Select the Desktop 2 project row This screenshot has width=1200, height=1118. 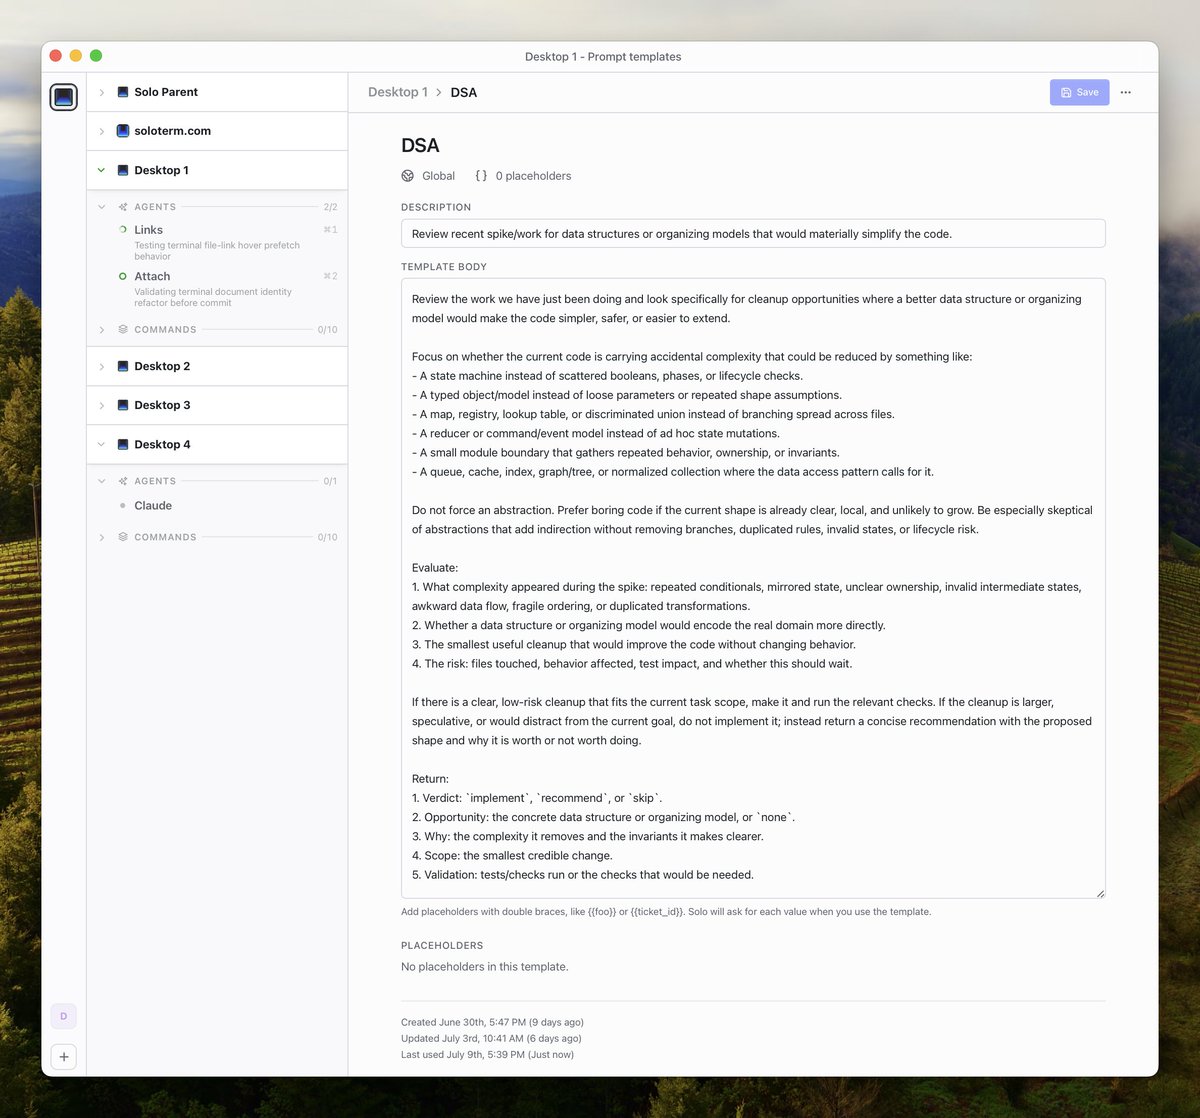(217, 366)
